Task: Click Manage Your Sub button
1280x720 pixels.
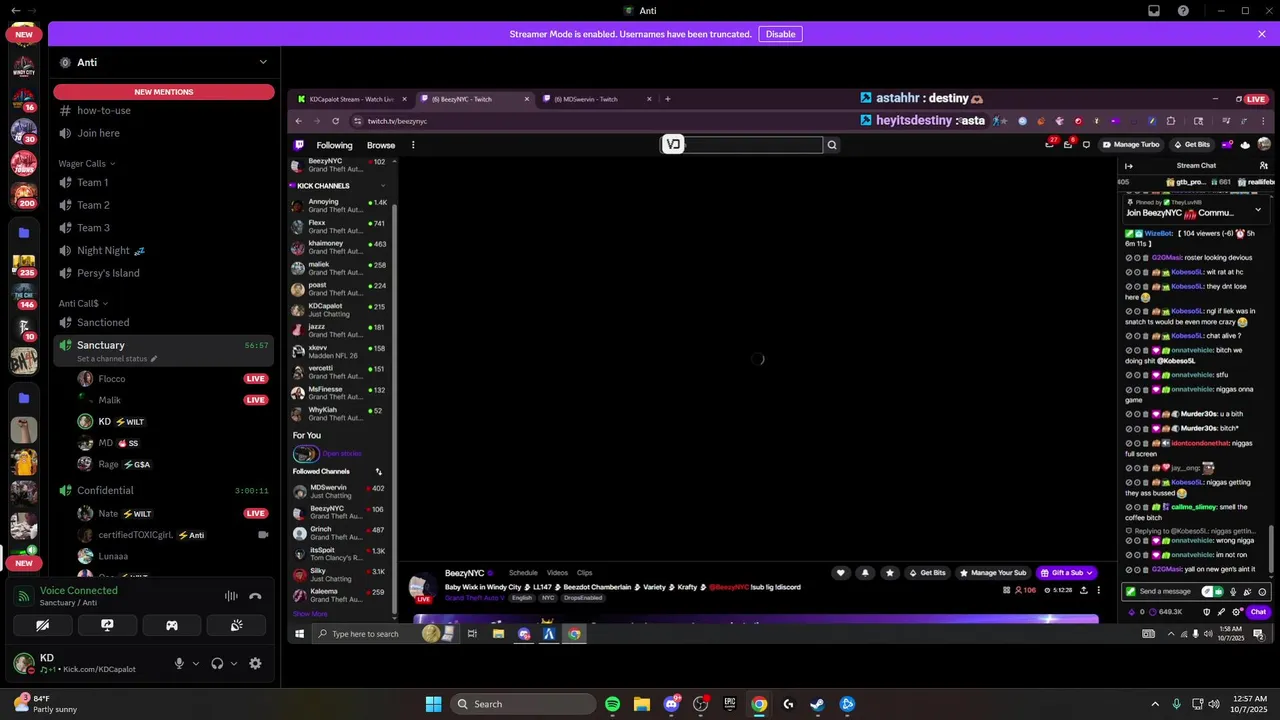Action: pos(992,573)
